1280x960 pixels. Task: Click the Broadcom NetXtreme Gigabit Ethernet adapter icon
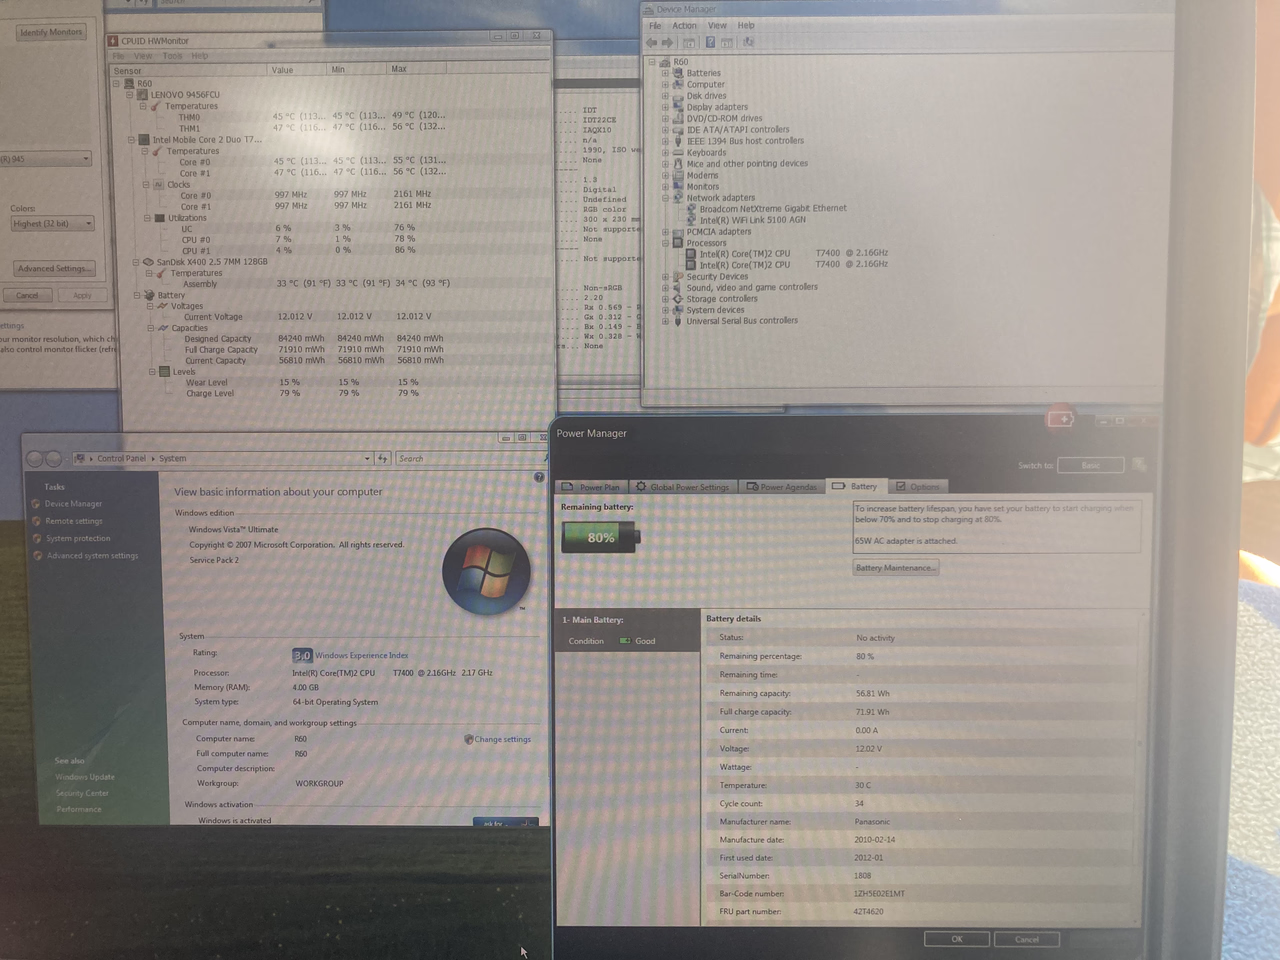691,209
